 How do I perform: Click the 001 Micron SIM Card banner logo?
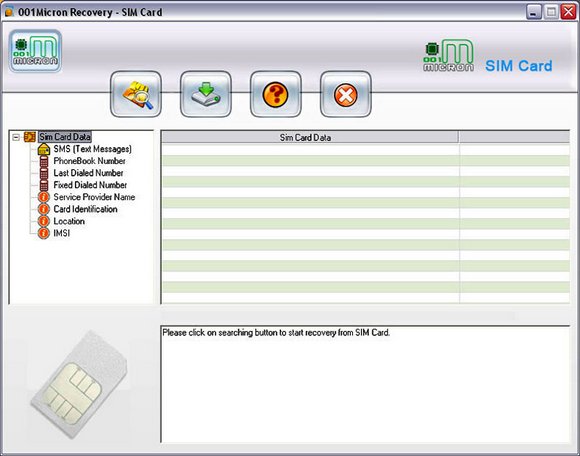488,57
